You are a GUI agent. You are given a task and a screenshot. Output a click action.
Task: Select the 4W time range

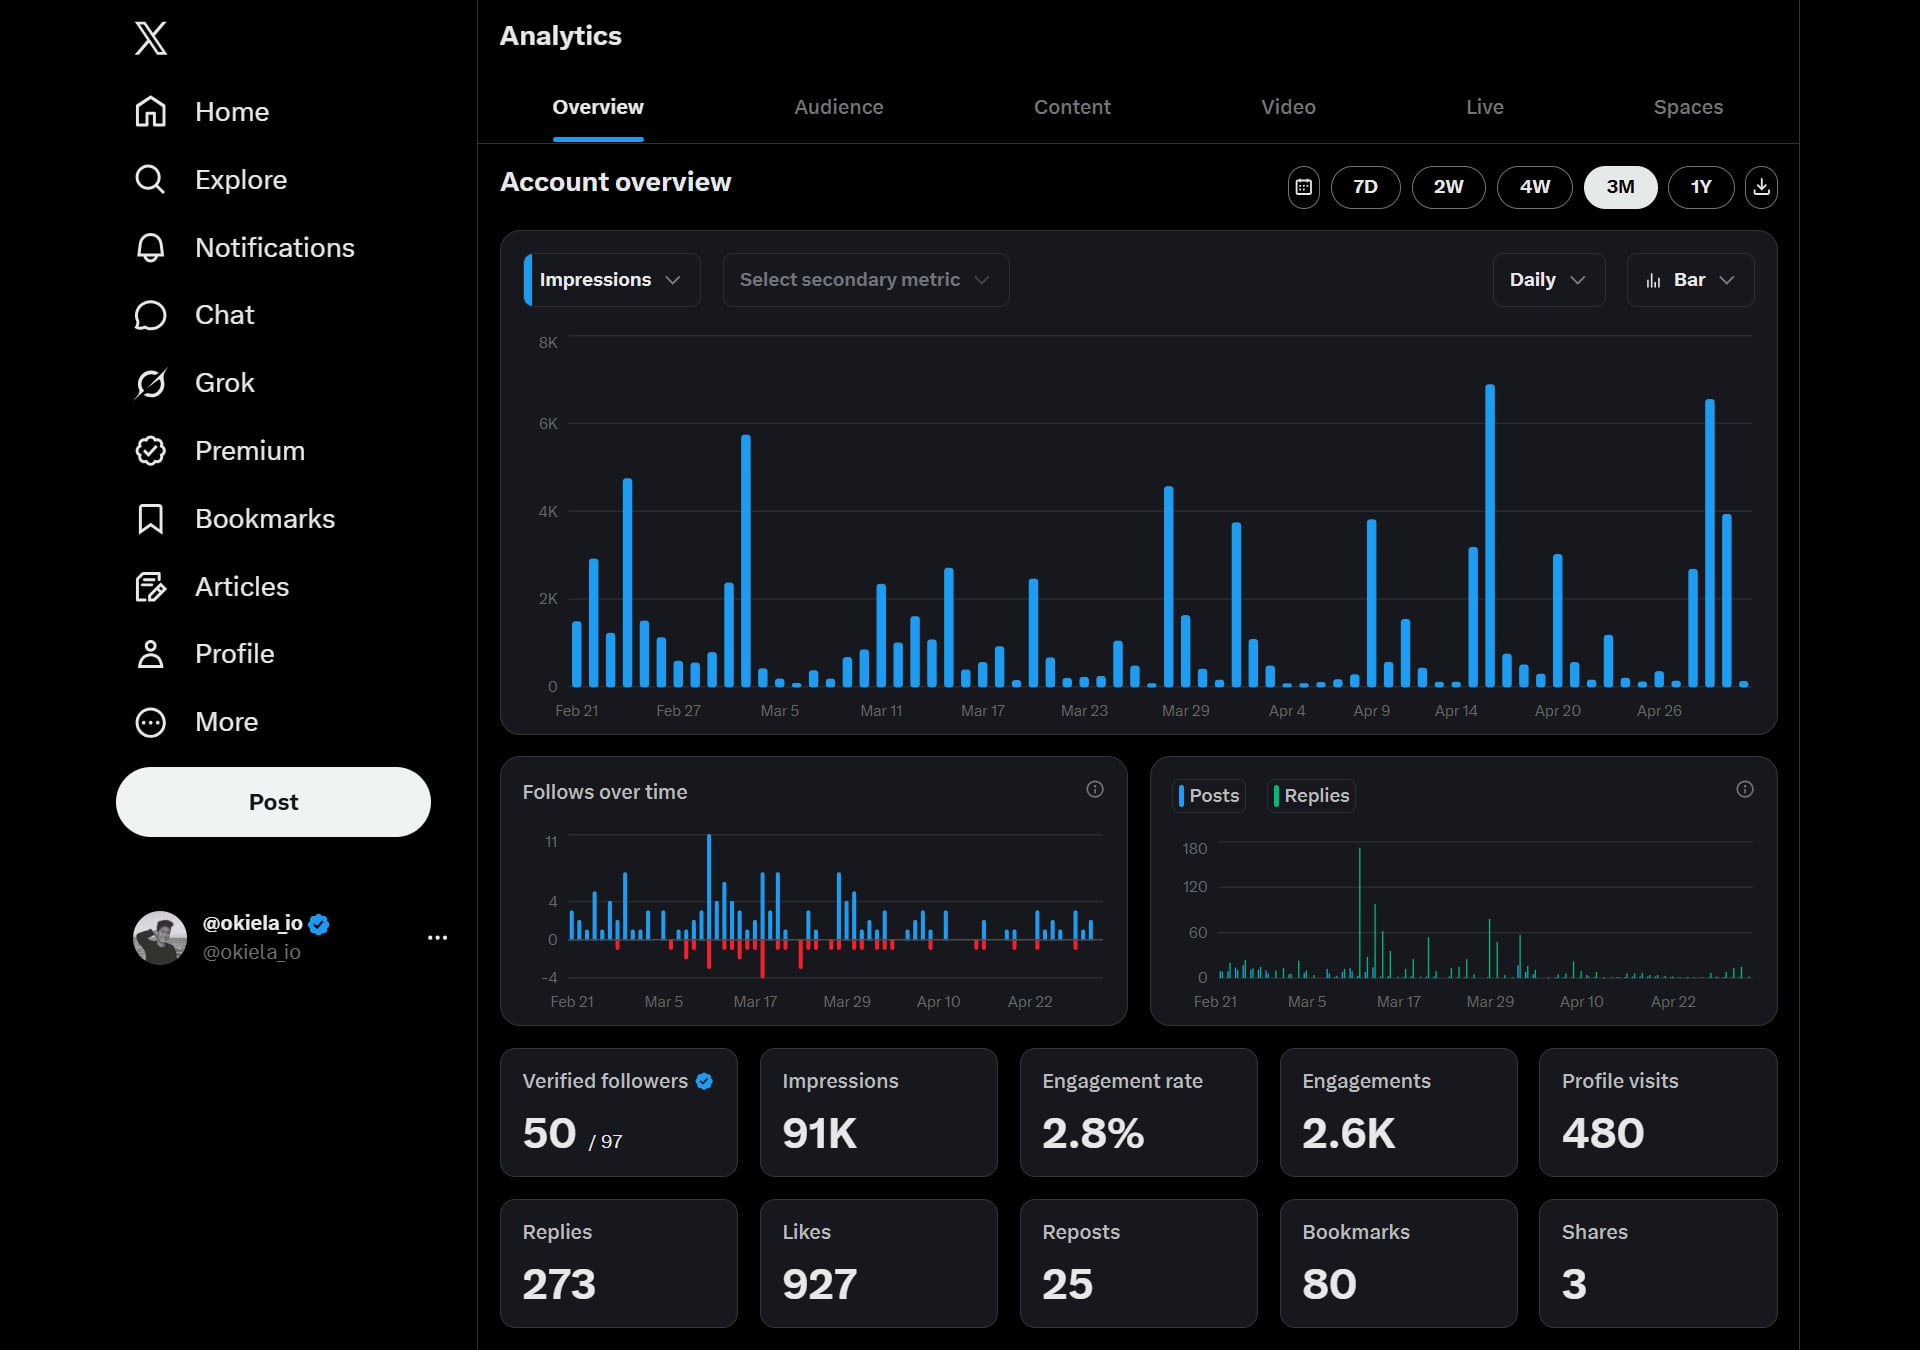(x=1535, y=187)
